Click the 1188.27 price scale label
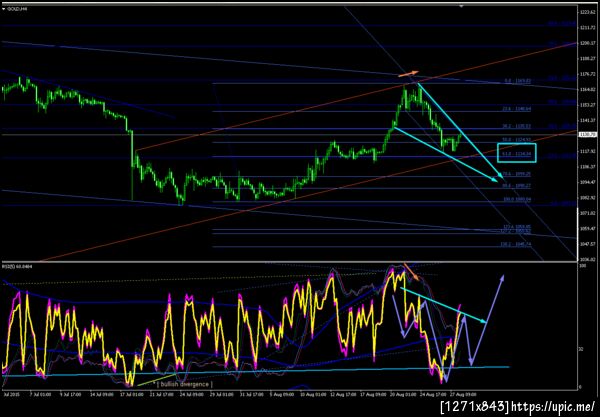 587,59
